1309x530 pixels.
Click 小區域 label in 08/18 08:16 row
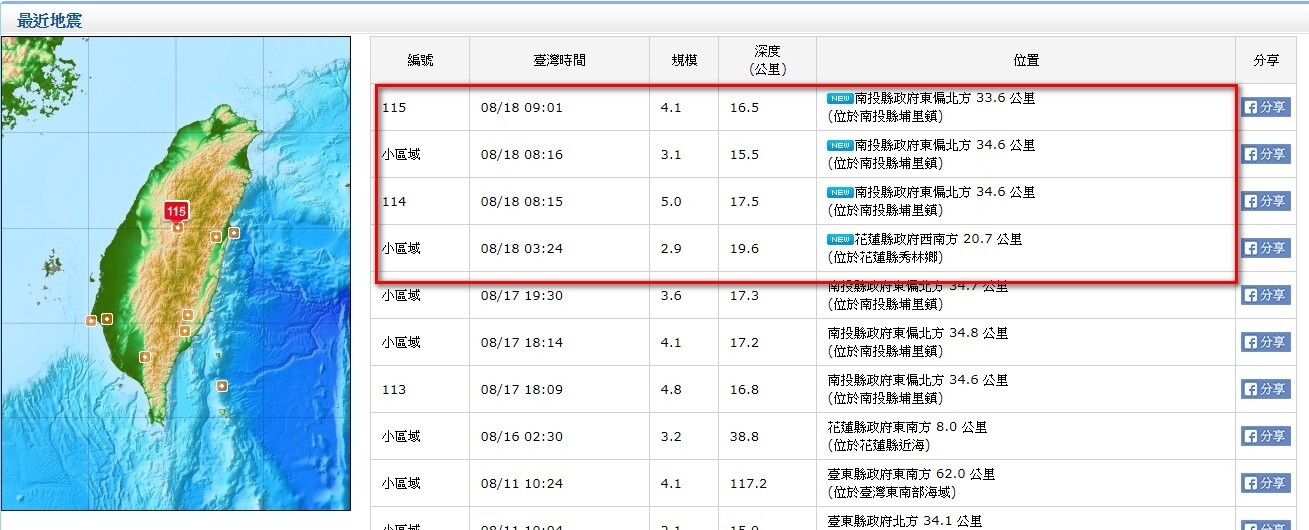(401, 154)
